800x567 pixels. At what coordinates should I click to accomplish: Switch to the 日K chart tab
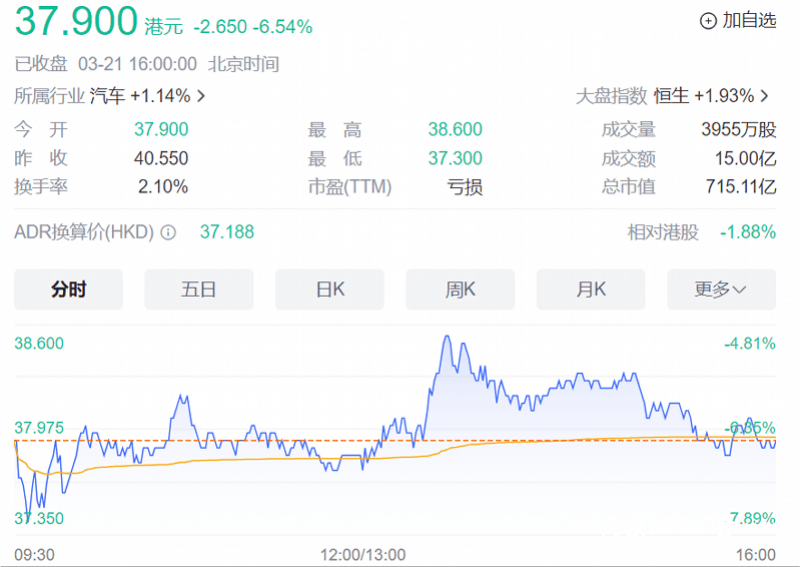coord(330,289)
